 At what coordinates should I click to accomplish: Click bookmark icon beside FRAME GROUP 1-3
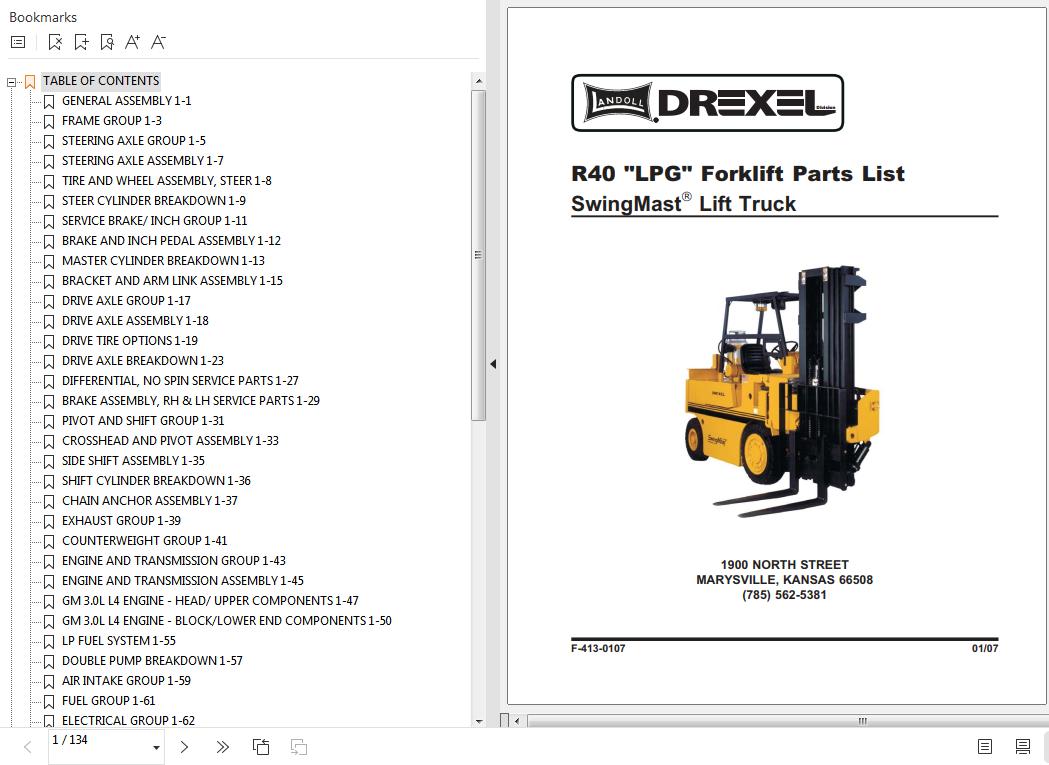coord(49,122)
